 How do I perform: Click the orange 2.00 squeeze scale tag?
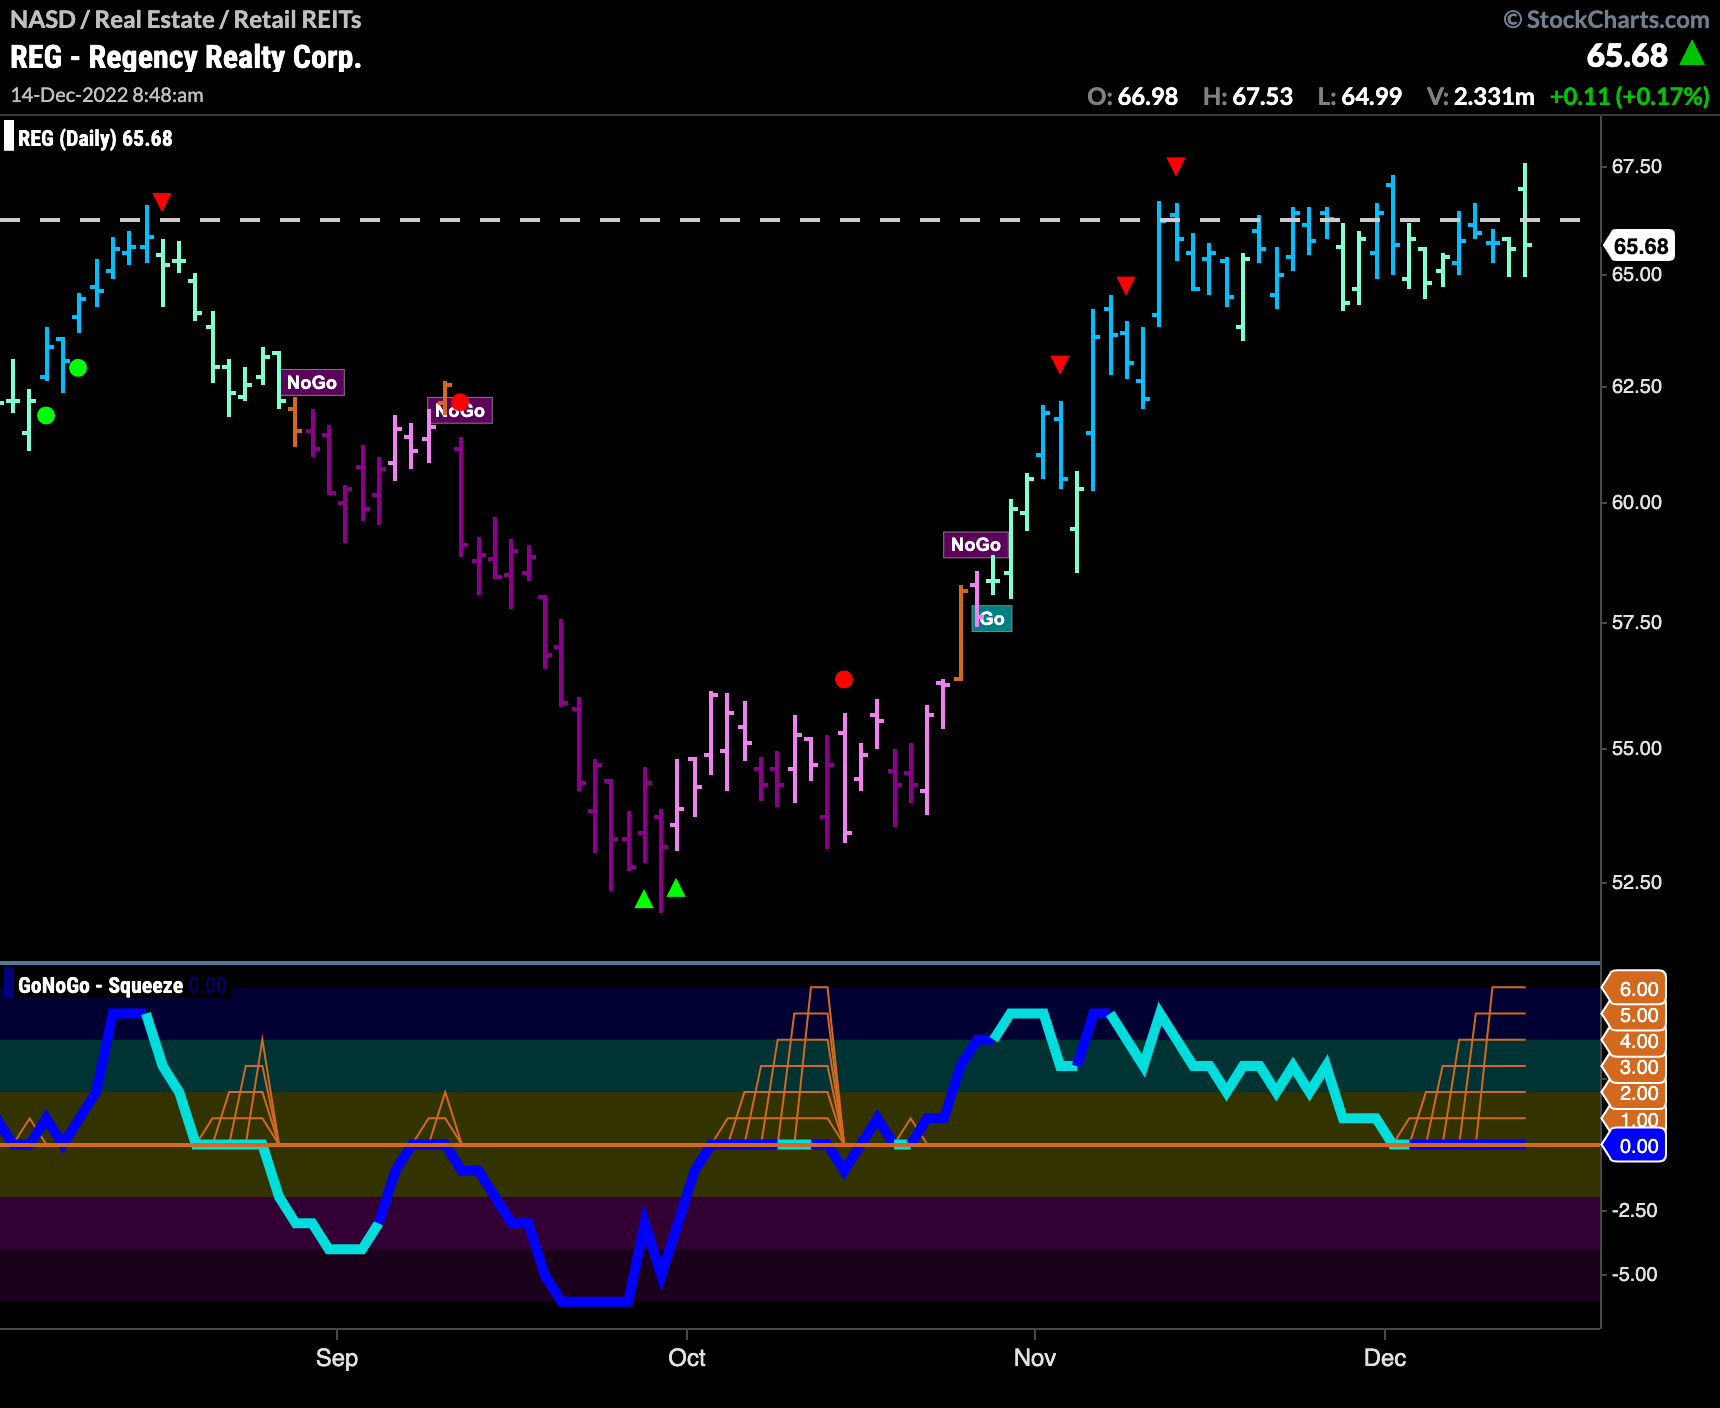click(1636, 1093)
